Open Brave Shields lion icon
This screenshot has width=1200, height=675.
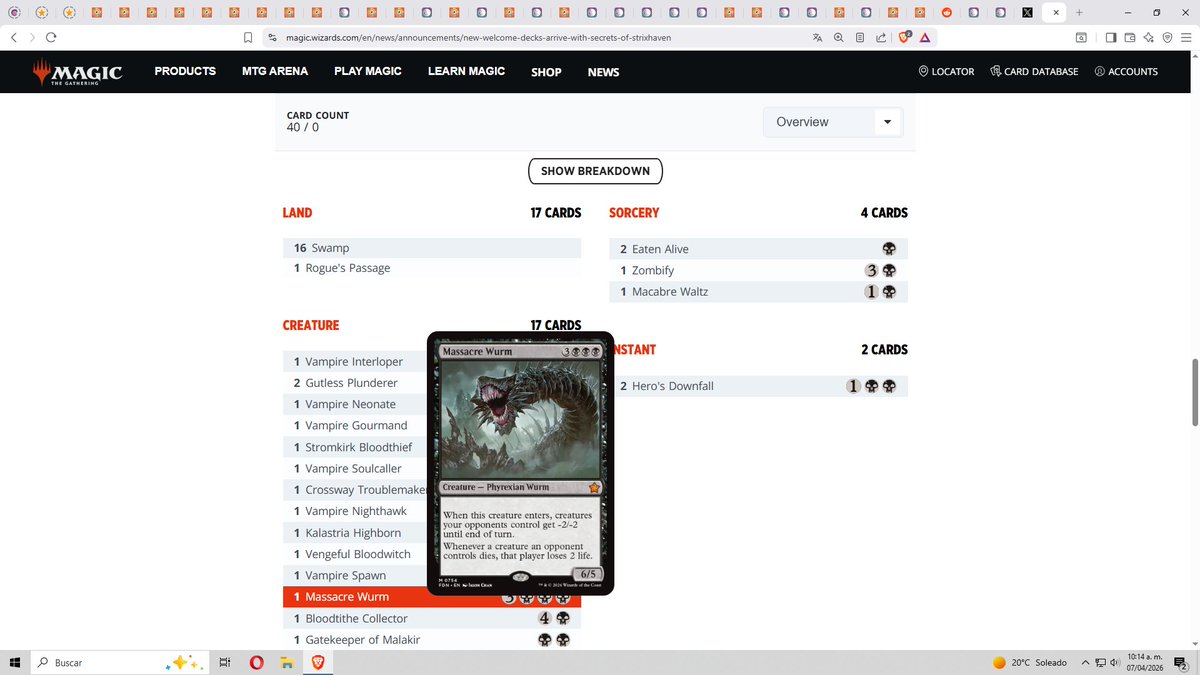coord(904,37)
